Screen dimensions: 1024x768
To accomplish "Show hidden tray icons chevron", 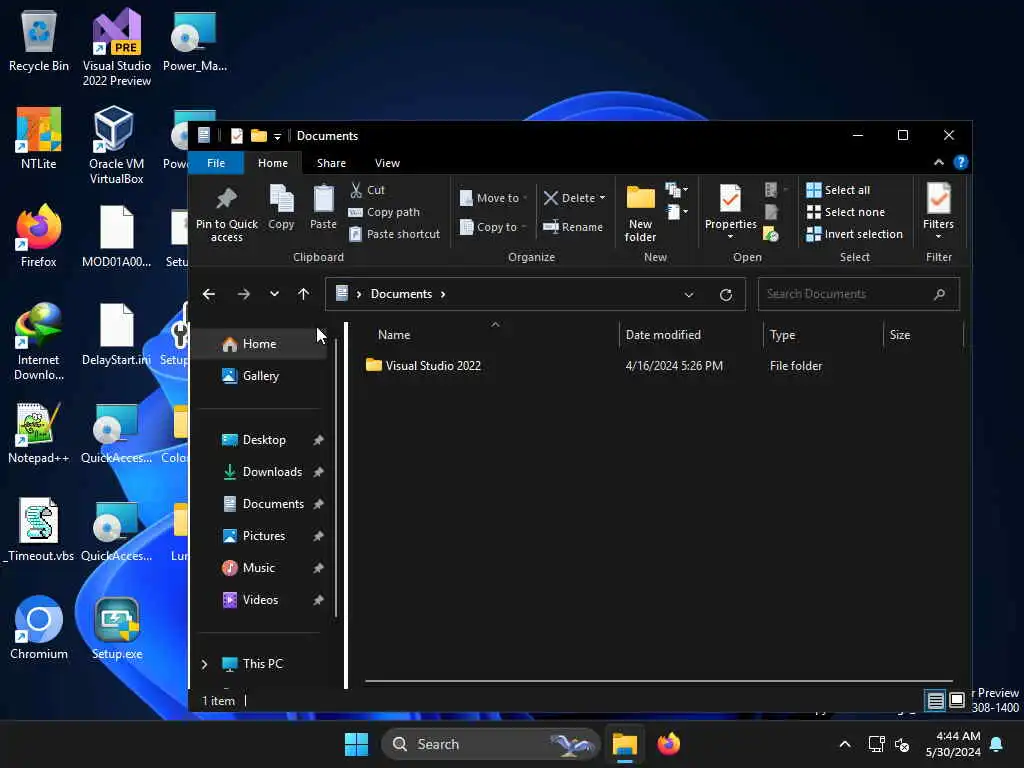I will [844, 744].
